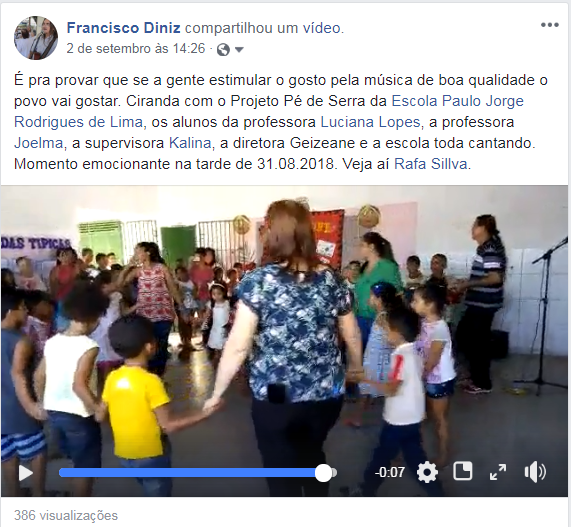Open Joelma tagged profile link
The height and width of the screenshot is (532, 571).
(x=39, y=143)
